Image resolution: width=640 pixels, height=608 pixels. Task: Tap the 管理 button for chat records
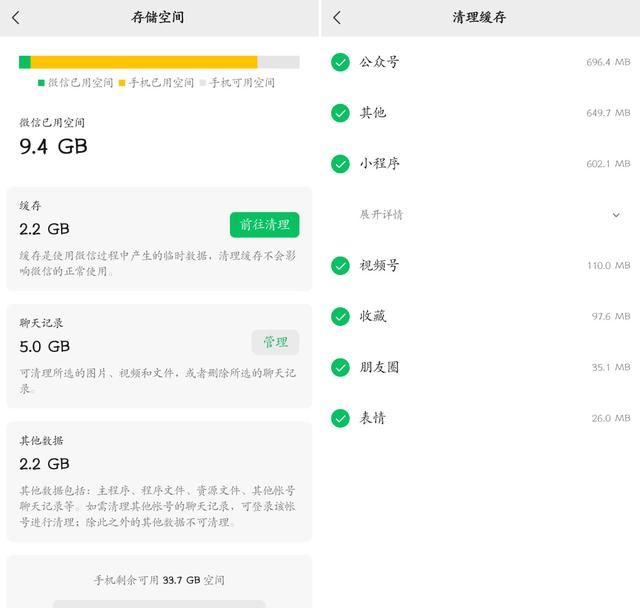[x=276, y=342]
